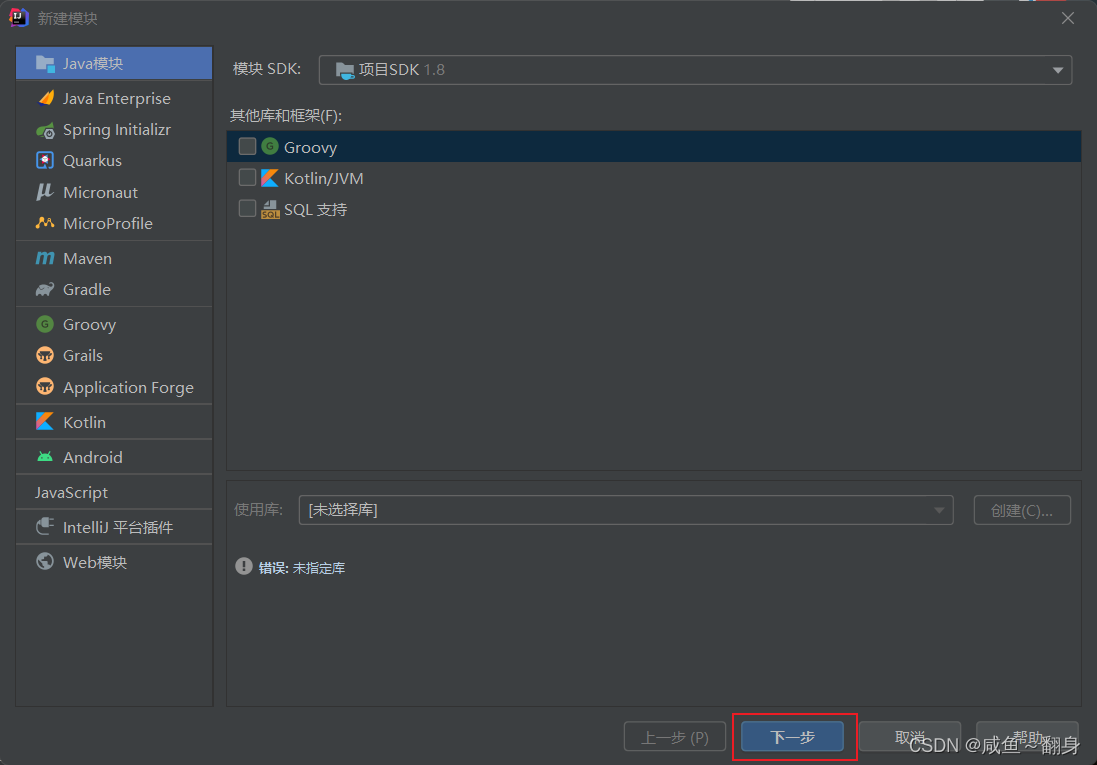Select the SQL 支持 row label
1097x765 pixels.
pyautogui.click(x=315, y=209)
